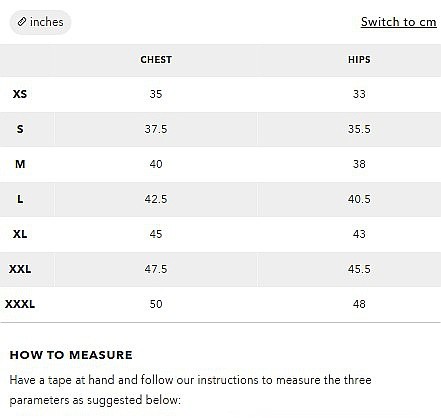Click chest value 45 for XL
This screenshot has width=441, height=418.
point(156,234)
